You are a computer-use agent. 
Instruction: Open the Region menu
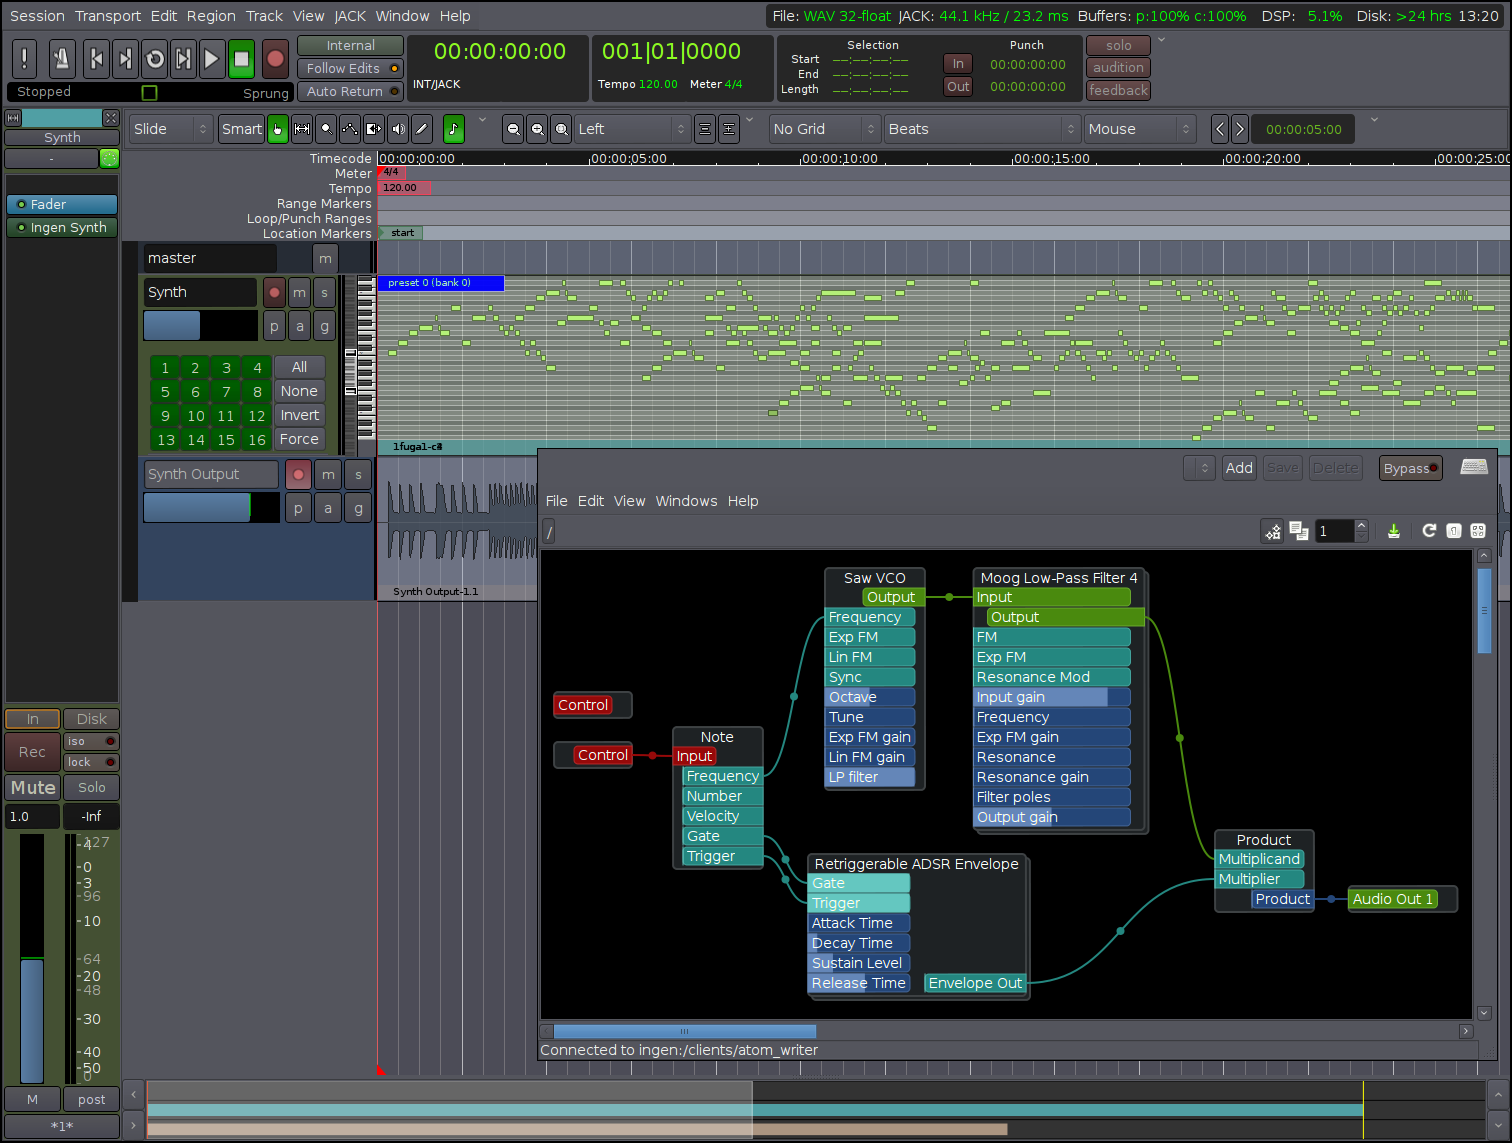[211, 16]
